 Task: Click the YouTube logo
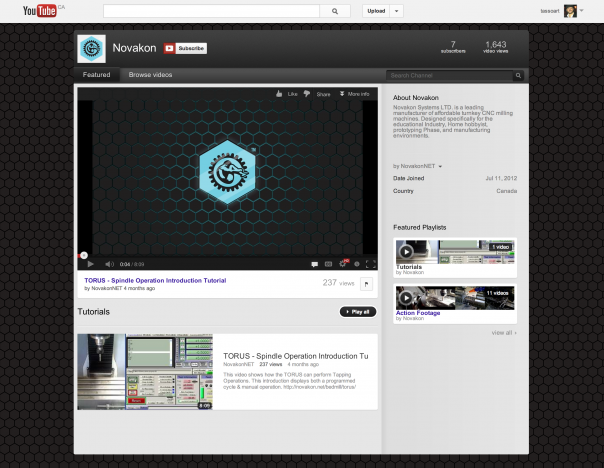40,10
